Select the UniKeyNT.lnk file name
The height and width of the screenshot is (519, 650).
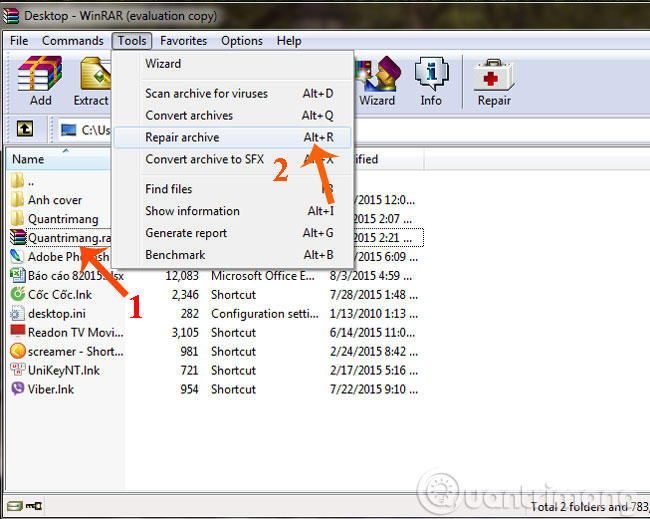click(x=64, y=370)
